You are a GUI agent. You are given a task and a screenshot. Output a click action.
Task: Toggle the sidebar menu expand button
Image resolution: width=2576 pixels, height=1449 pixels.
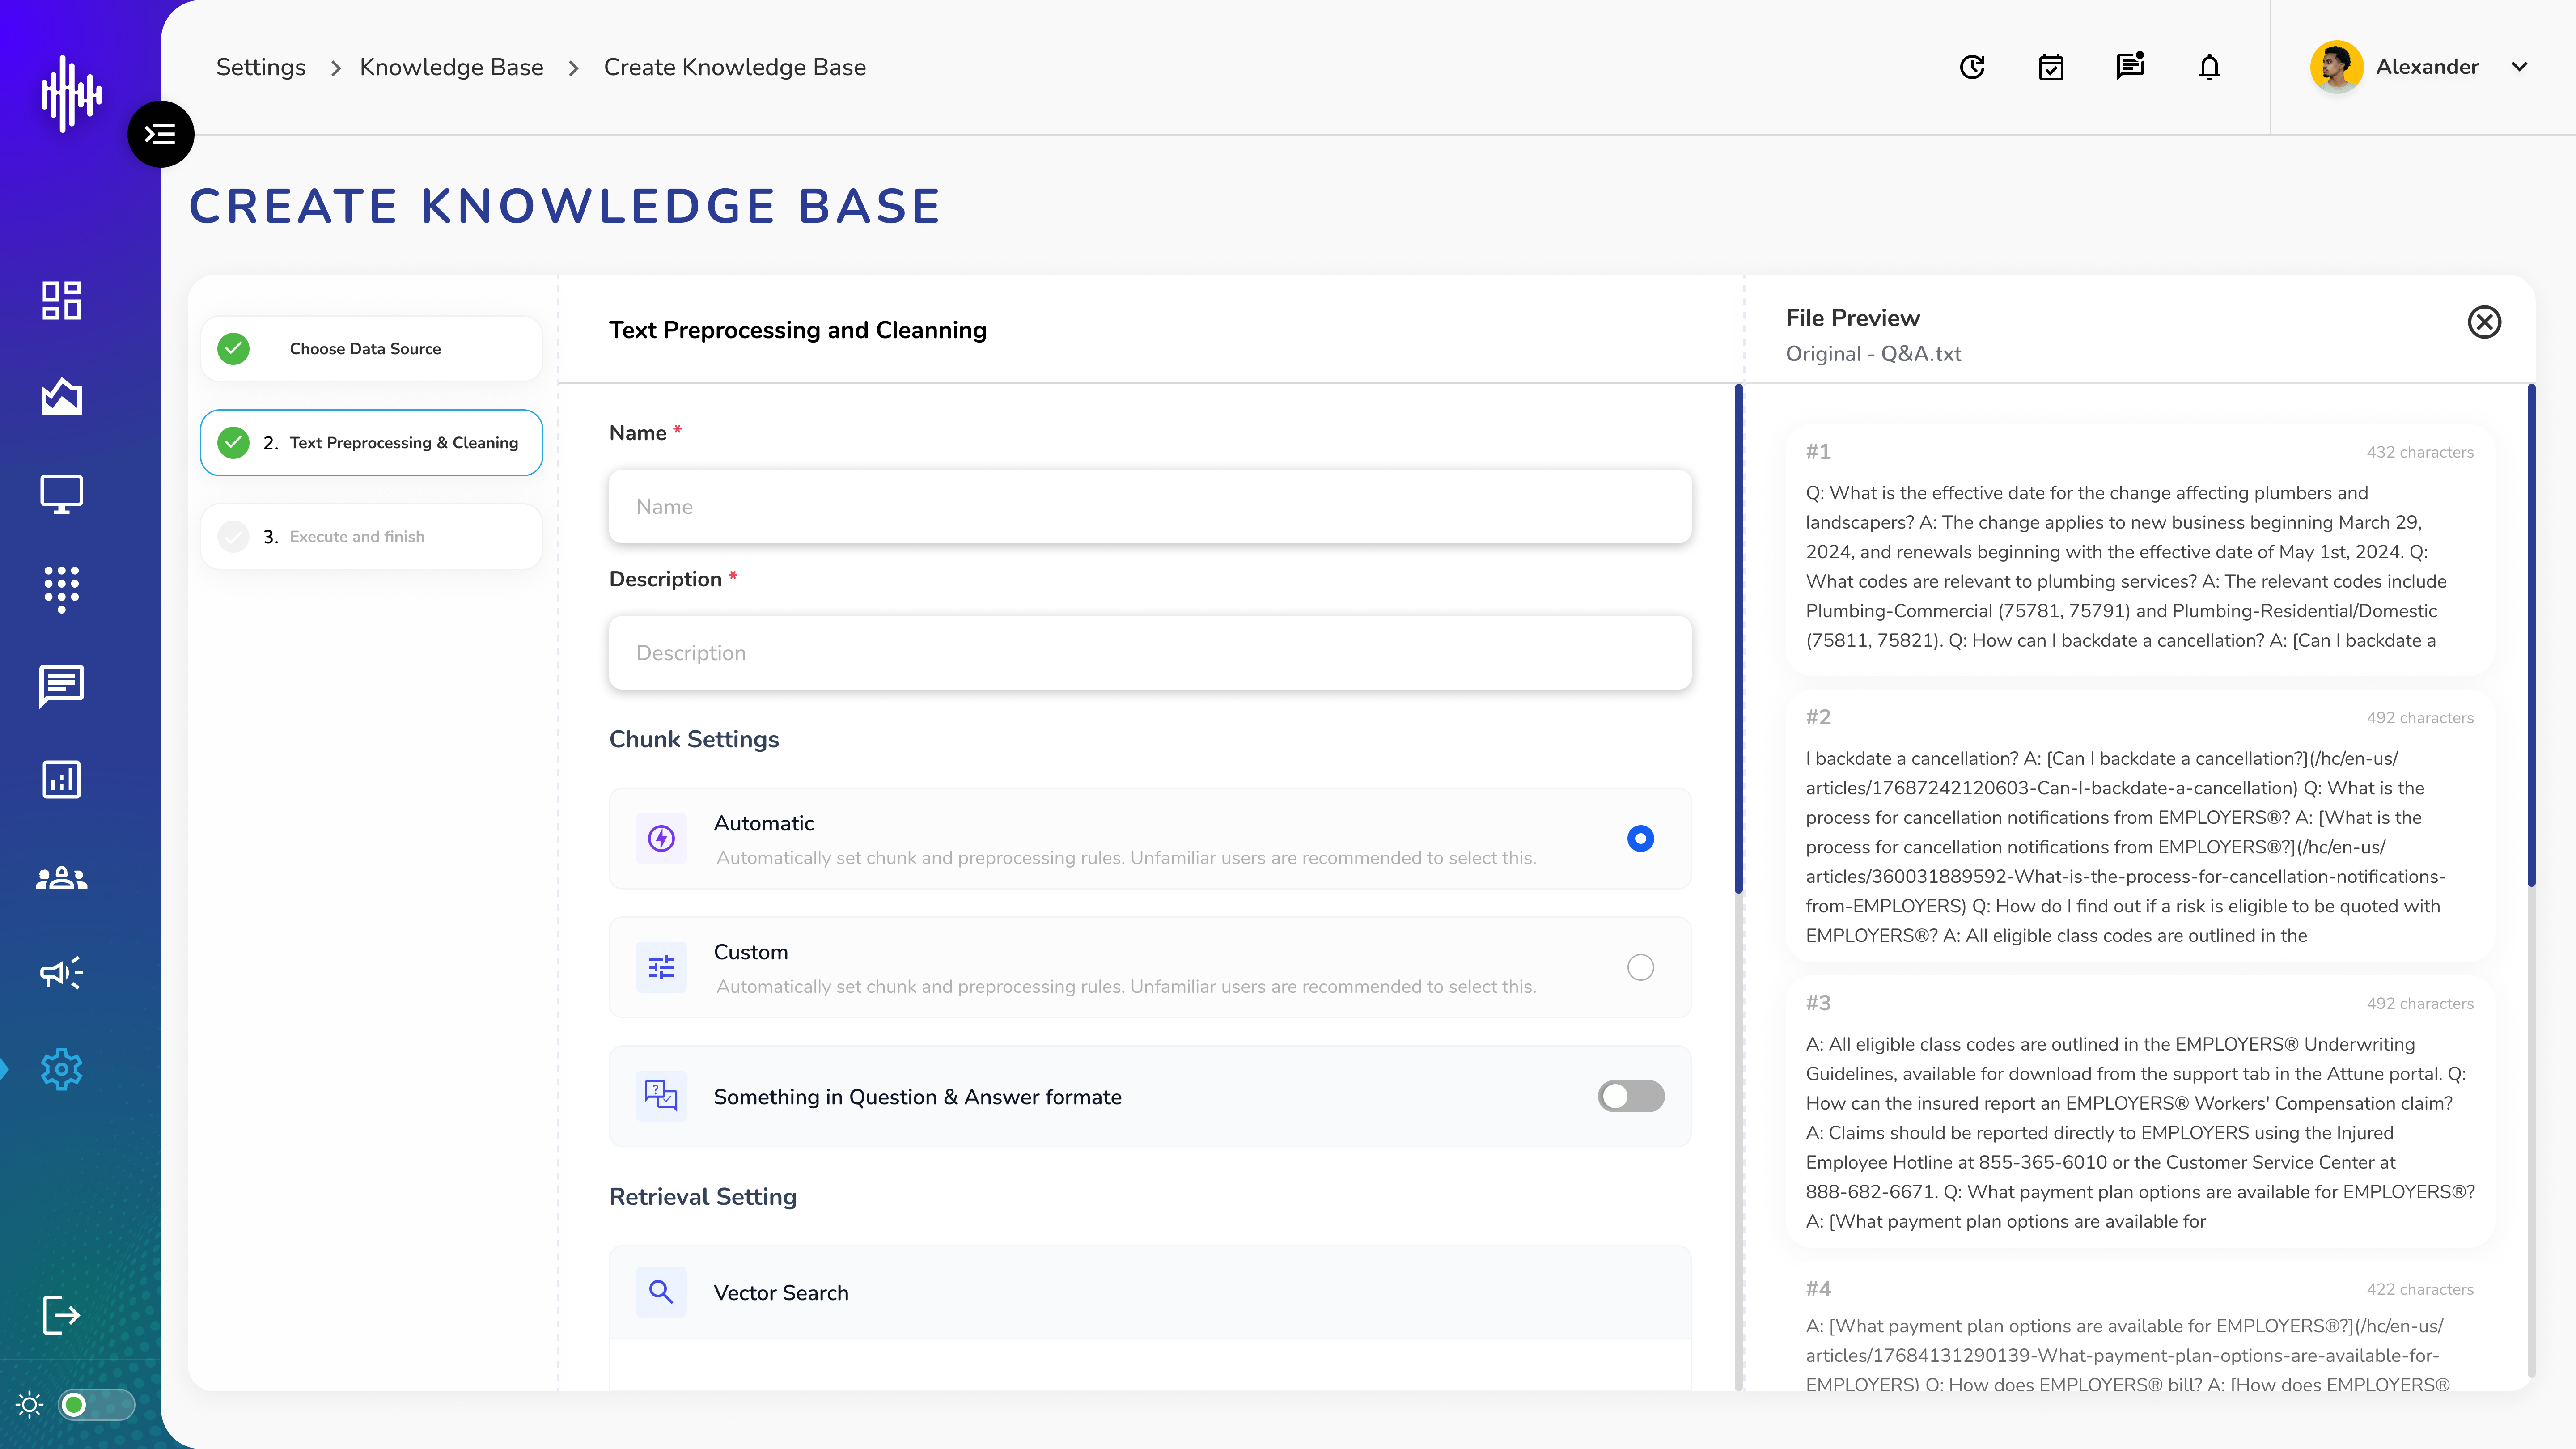160,134
